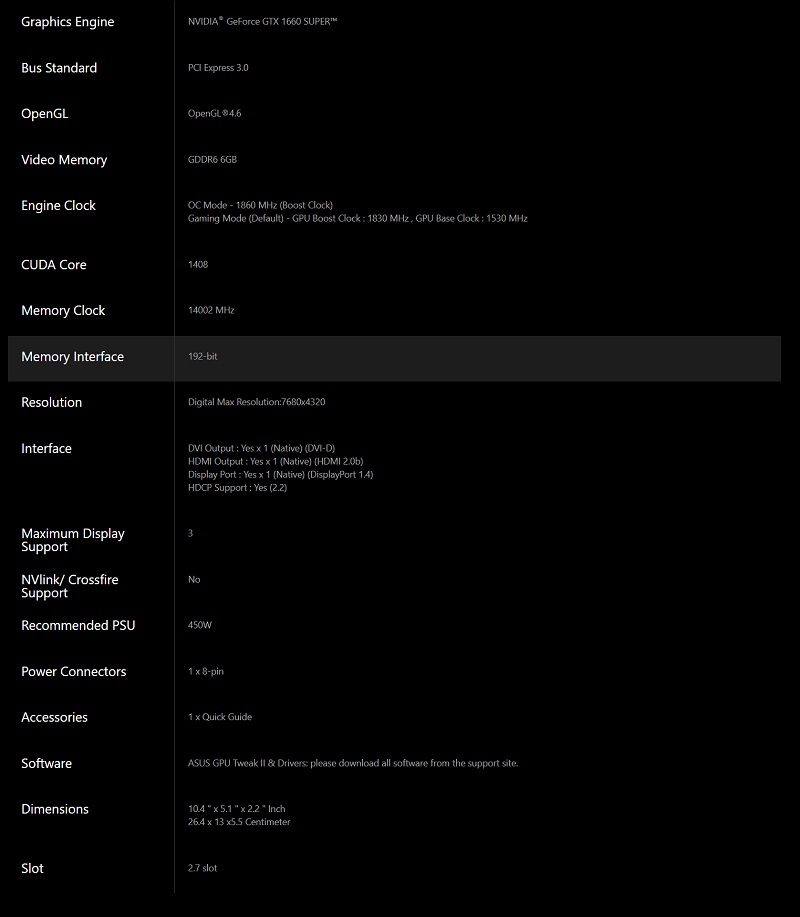Click the highlighted Memory Interface row label
The height and width of the screenshot is (917, 800).
point(72,357)
